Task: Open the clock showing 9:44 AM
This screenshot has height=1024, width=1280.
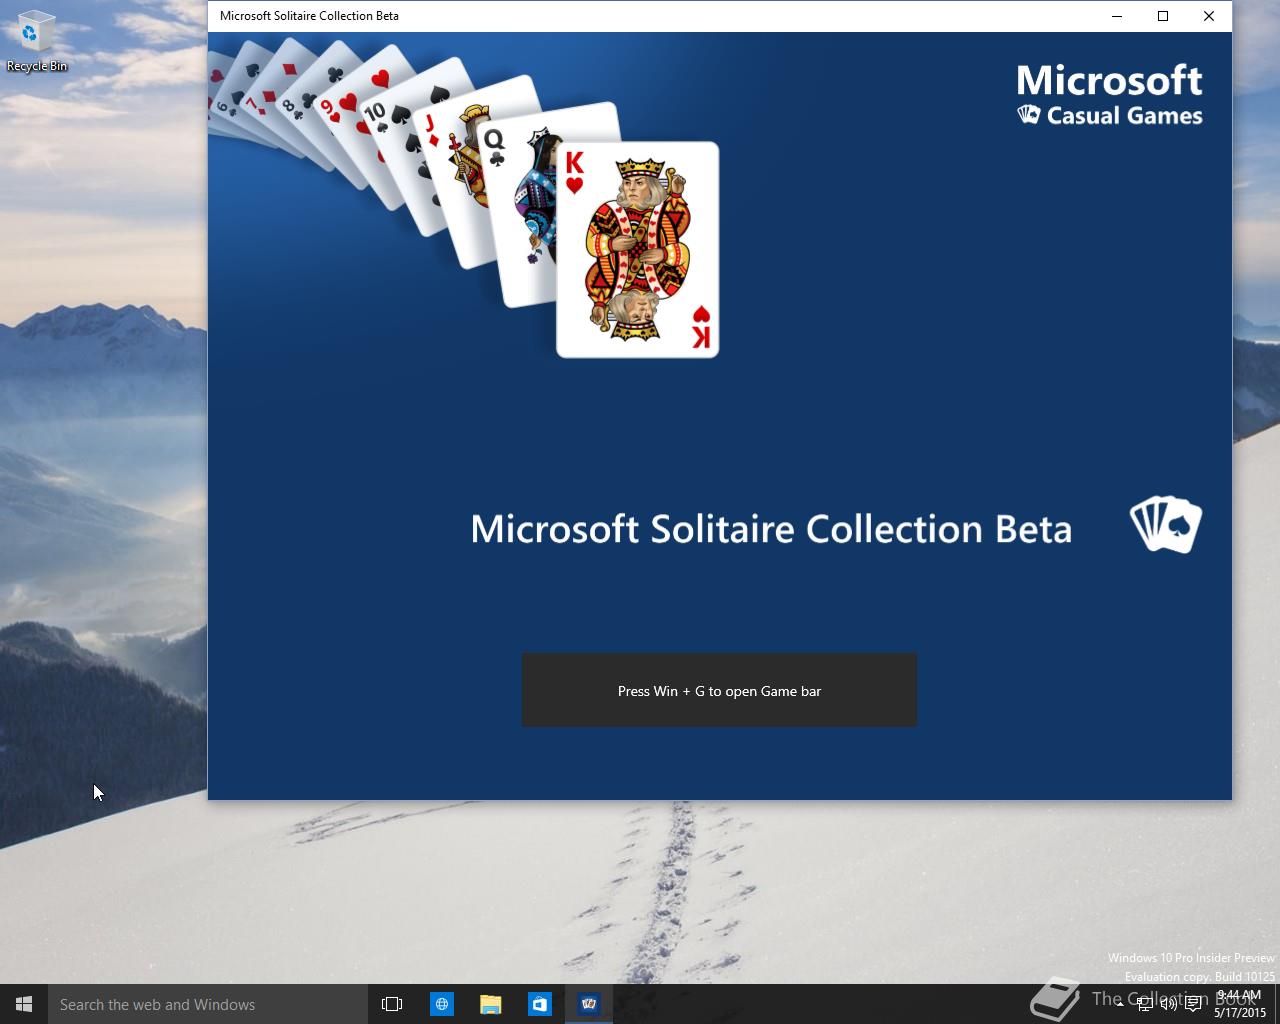Action: pyautogui.click(x=1239, y=1004)
